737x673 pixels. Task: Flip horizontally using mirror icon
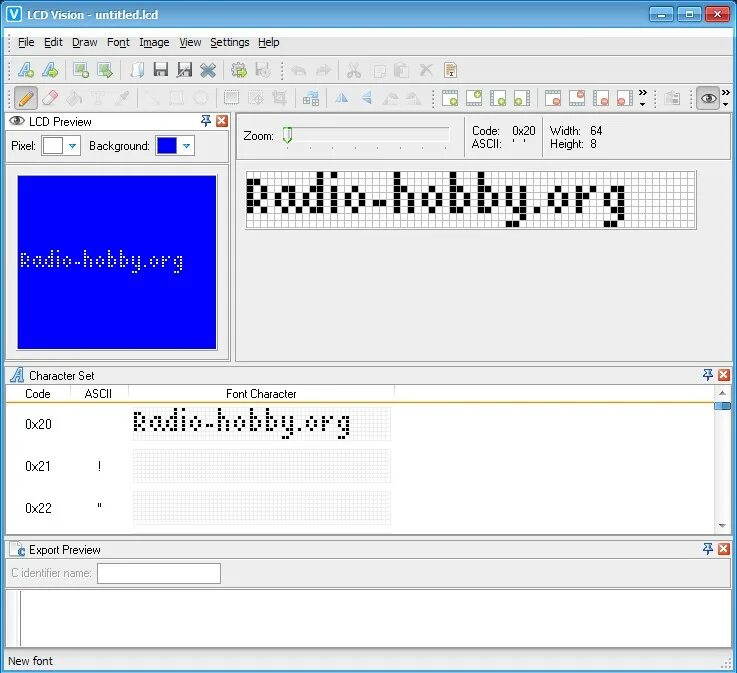pyautogui.click(x=342, y=98)
